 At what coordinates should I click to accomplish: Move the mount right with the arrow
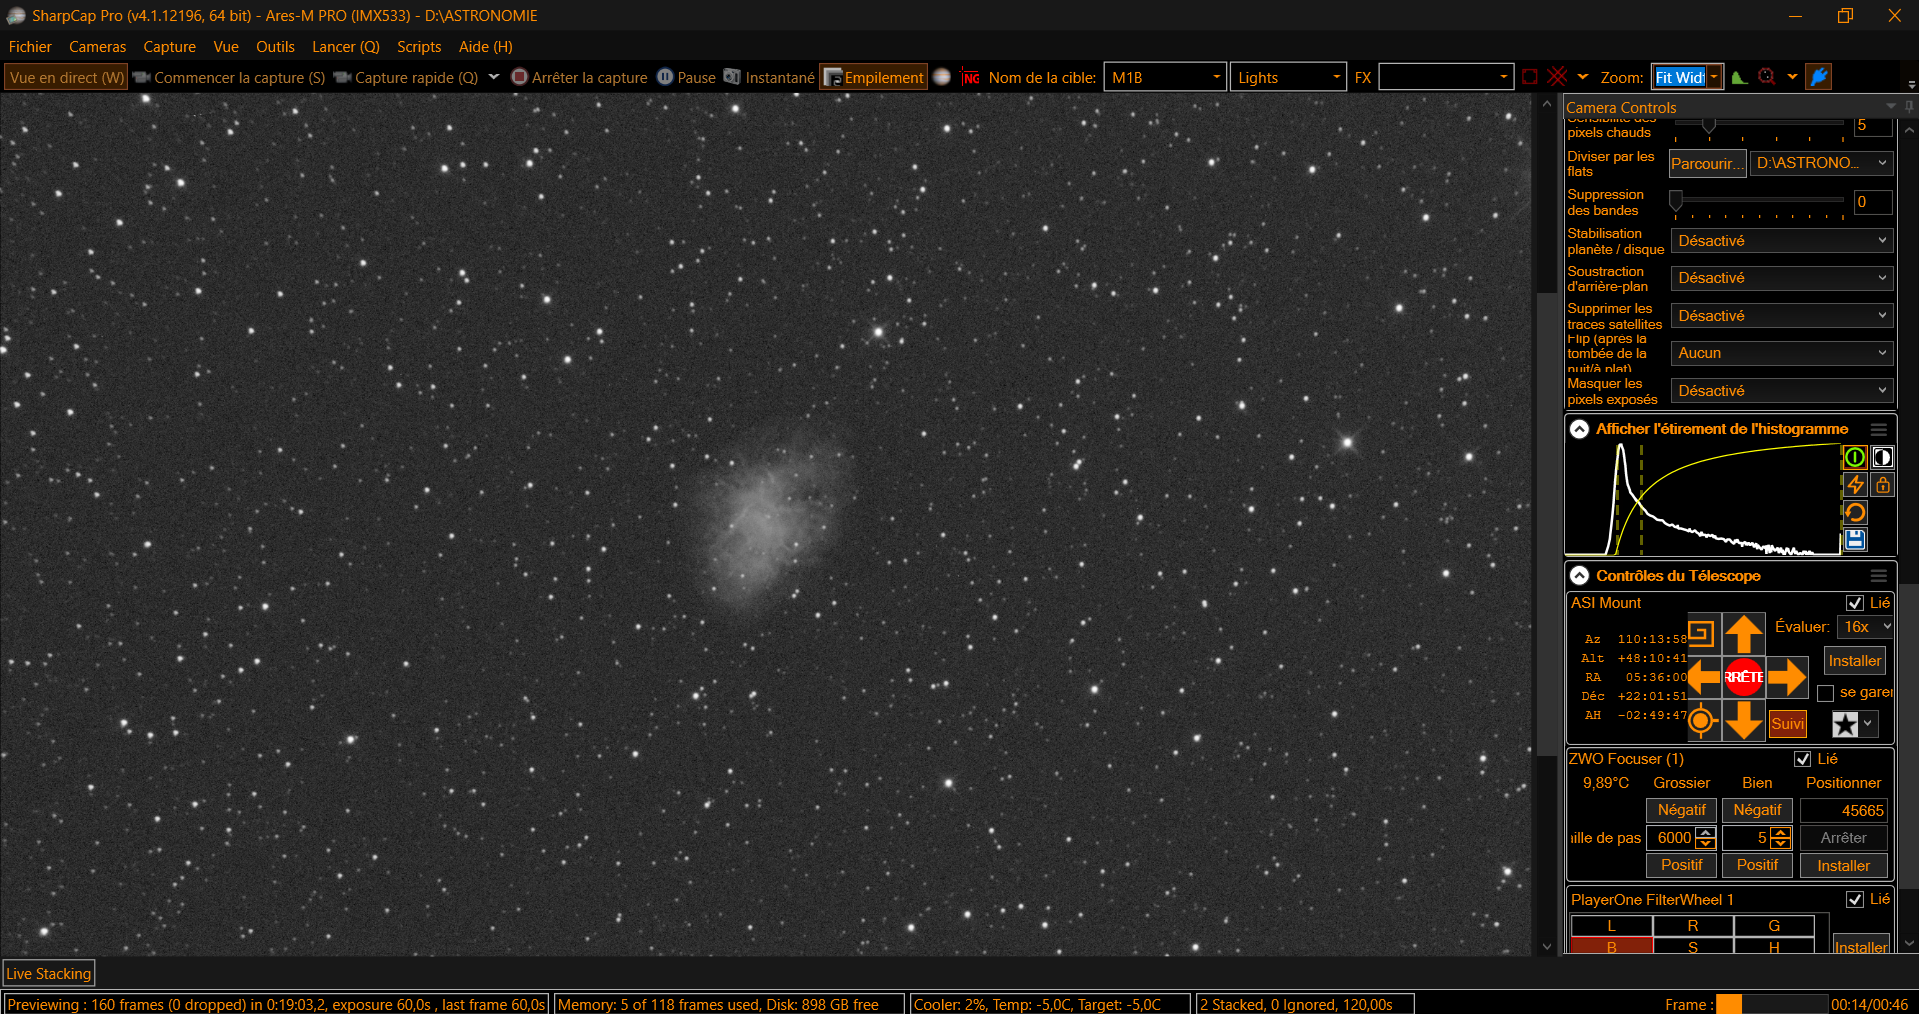point(1787,677)
